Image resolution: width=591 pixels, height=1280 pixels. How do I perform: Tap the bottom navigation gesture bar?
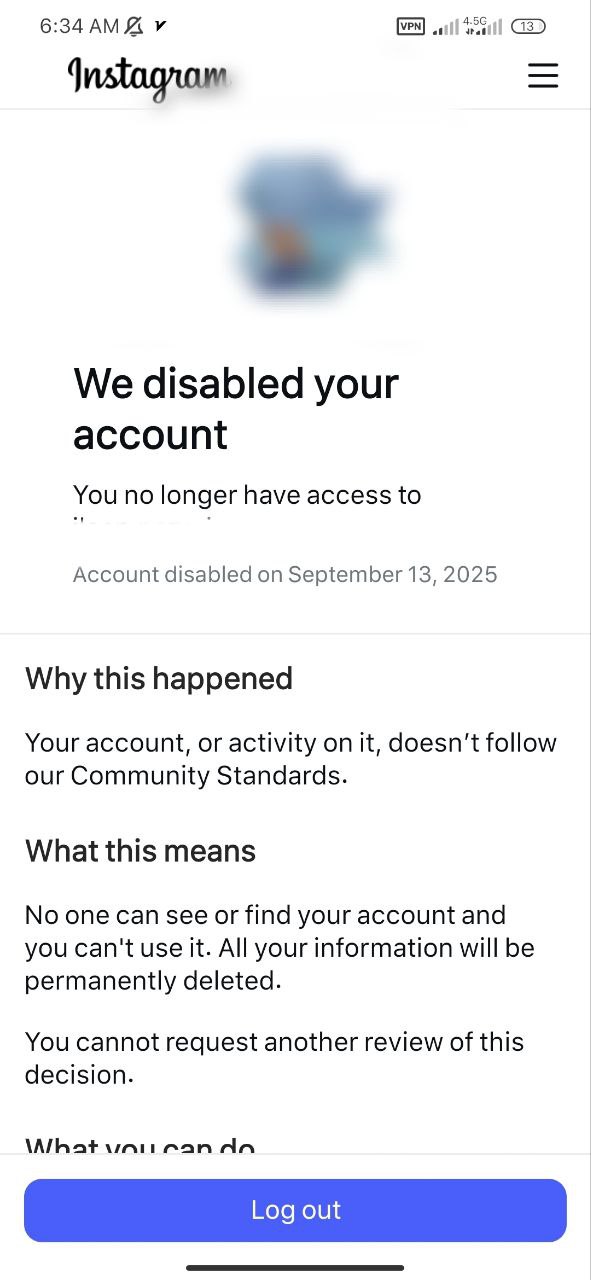pyautogui.click(x=295, y=1268)
